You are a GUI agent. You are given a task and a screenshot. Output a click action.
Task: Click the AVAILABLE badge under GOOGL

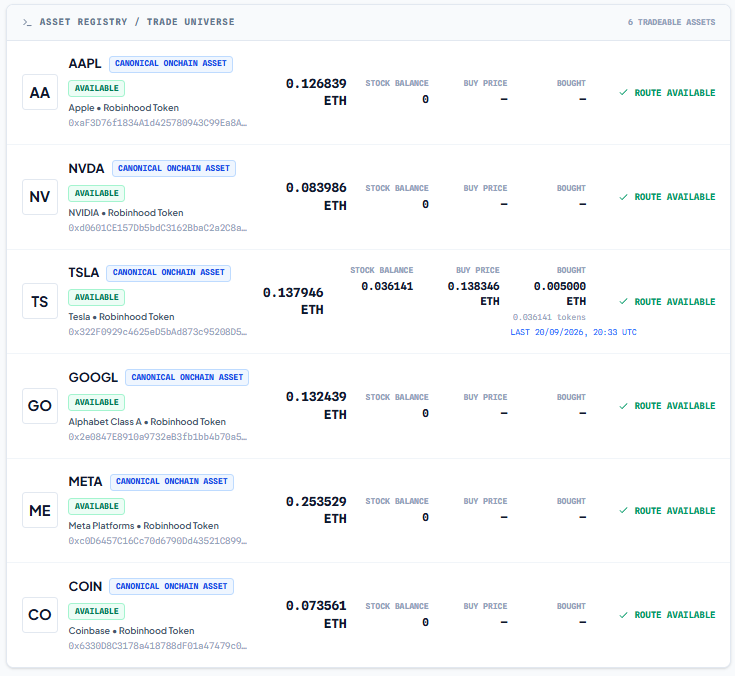click(x=97, y=402)
